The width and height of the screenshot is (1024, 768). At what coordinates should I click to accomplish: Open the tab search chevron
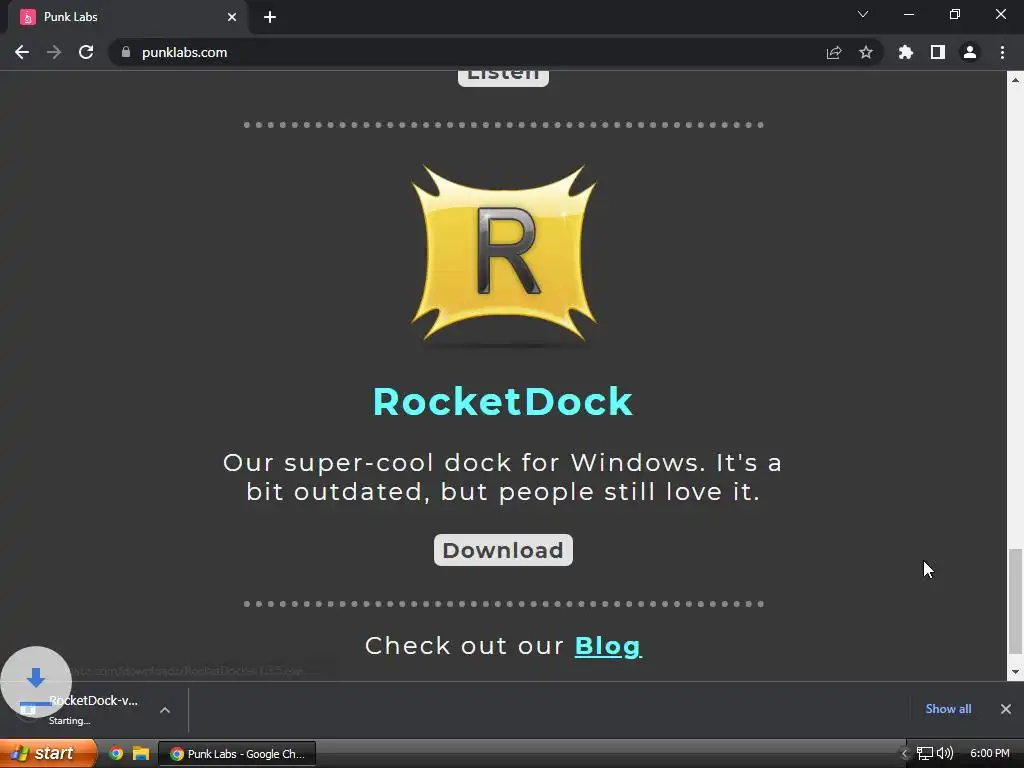pyautogui.click(x=863, y=14)
